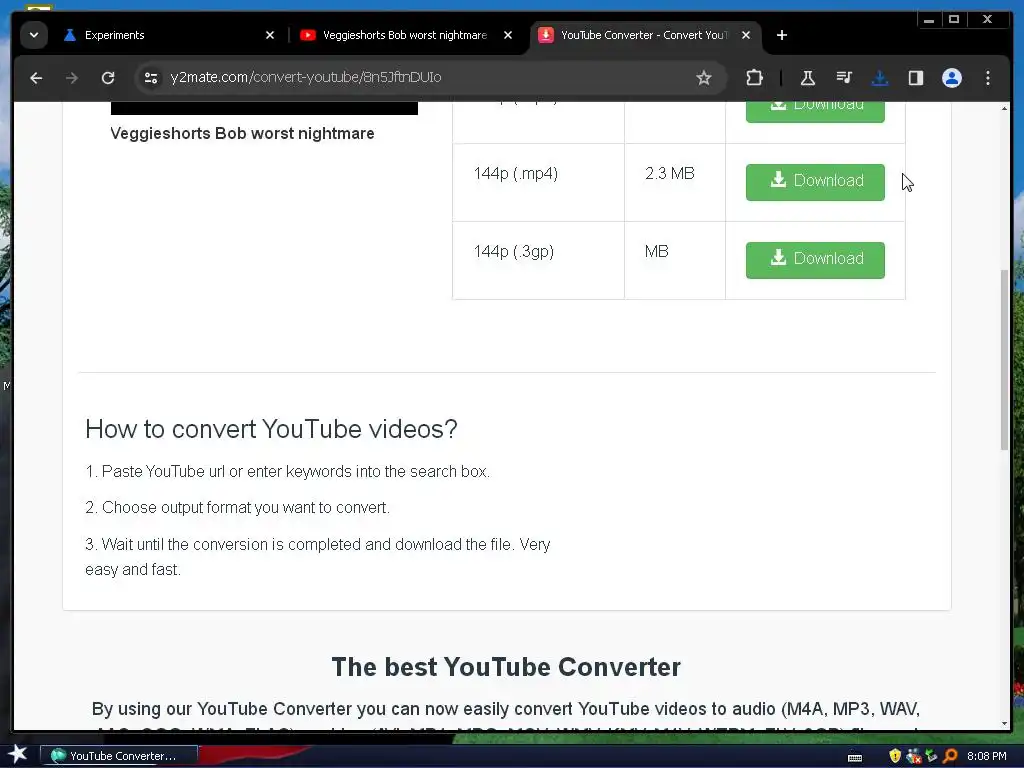Open Chrome three-dot menu

(987, 78)
